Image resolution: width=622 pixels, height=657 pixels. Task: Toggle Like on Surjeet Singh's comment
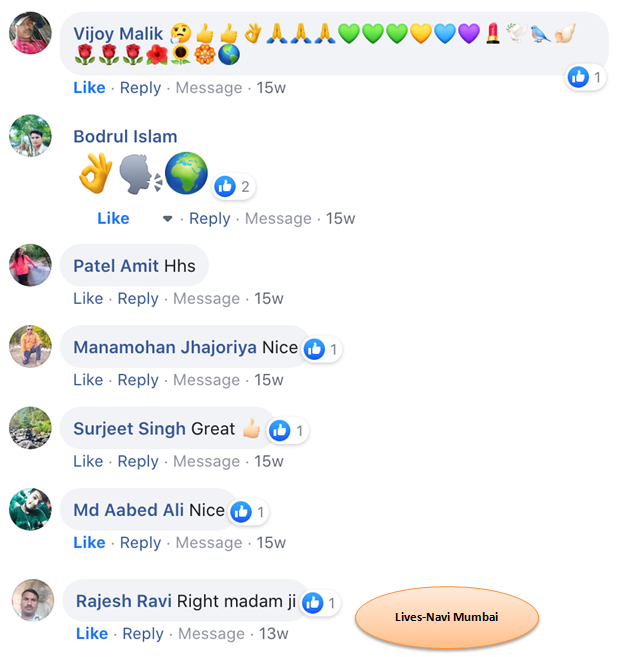[x=88, y=461]
